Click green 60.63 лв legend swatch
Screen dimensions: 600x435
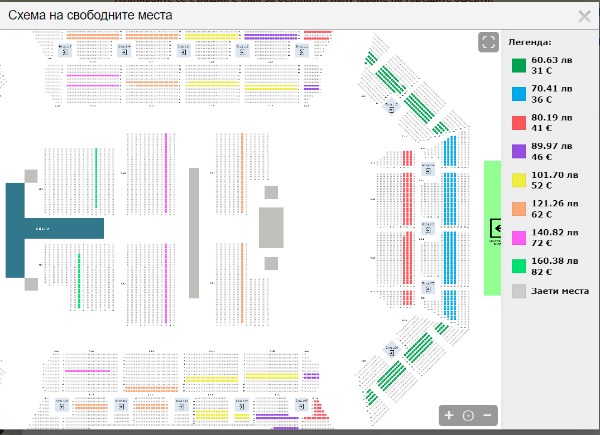pos(519,66)
